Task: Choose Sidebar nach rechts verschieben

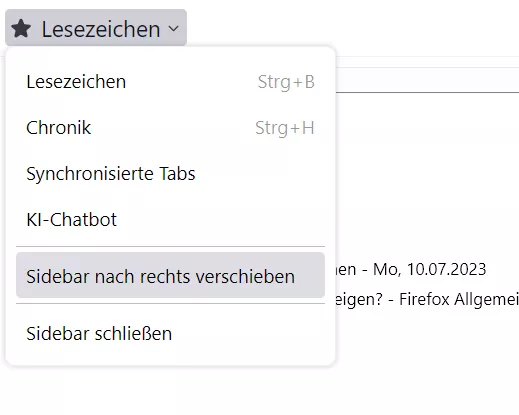Action: tap(170, 275)
